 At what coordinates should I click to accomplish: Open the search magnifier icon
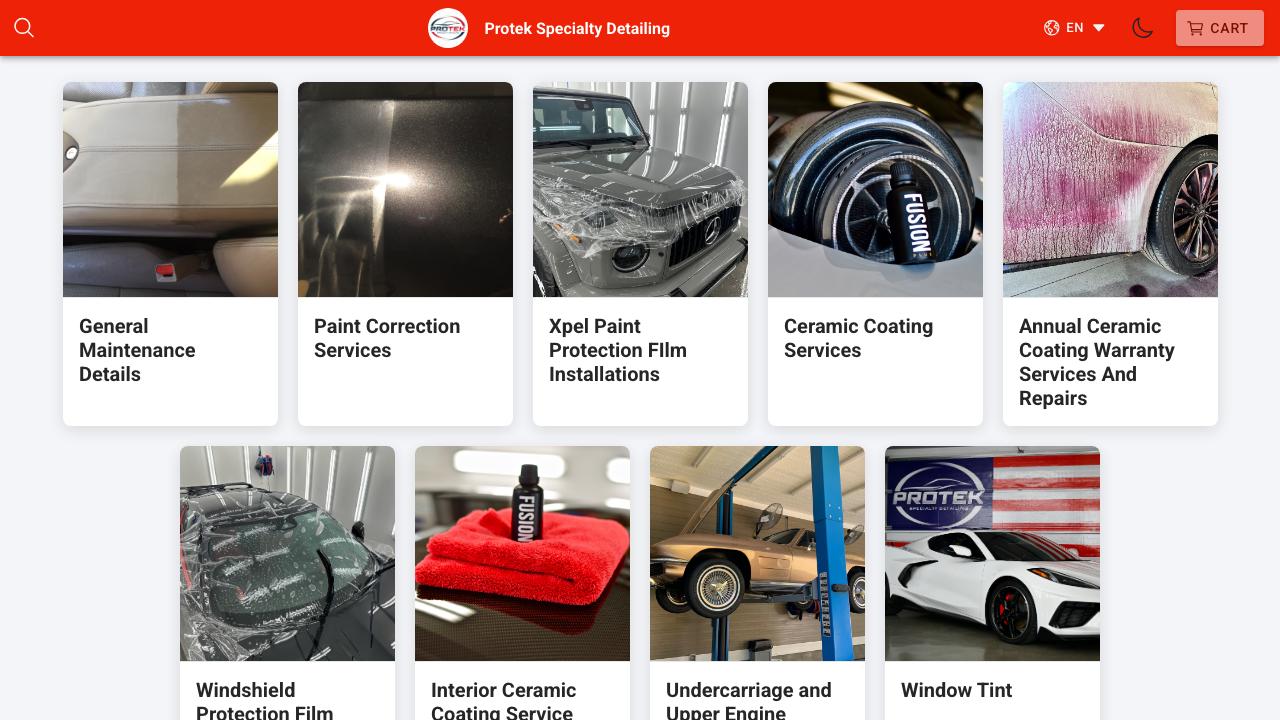(24, 28)
